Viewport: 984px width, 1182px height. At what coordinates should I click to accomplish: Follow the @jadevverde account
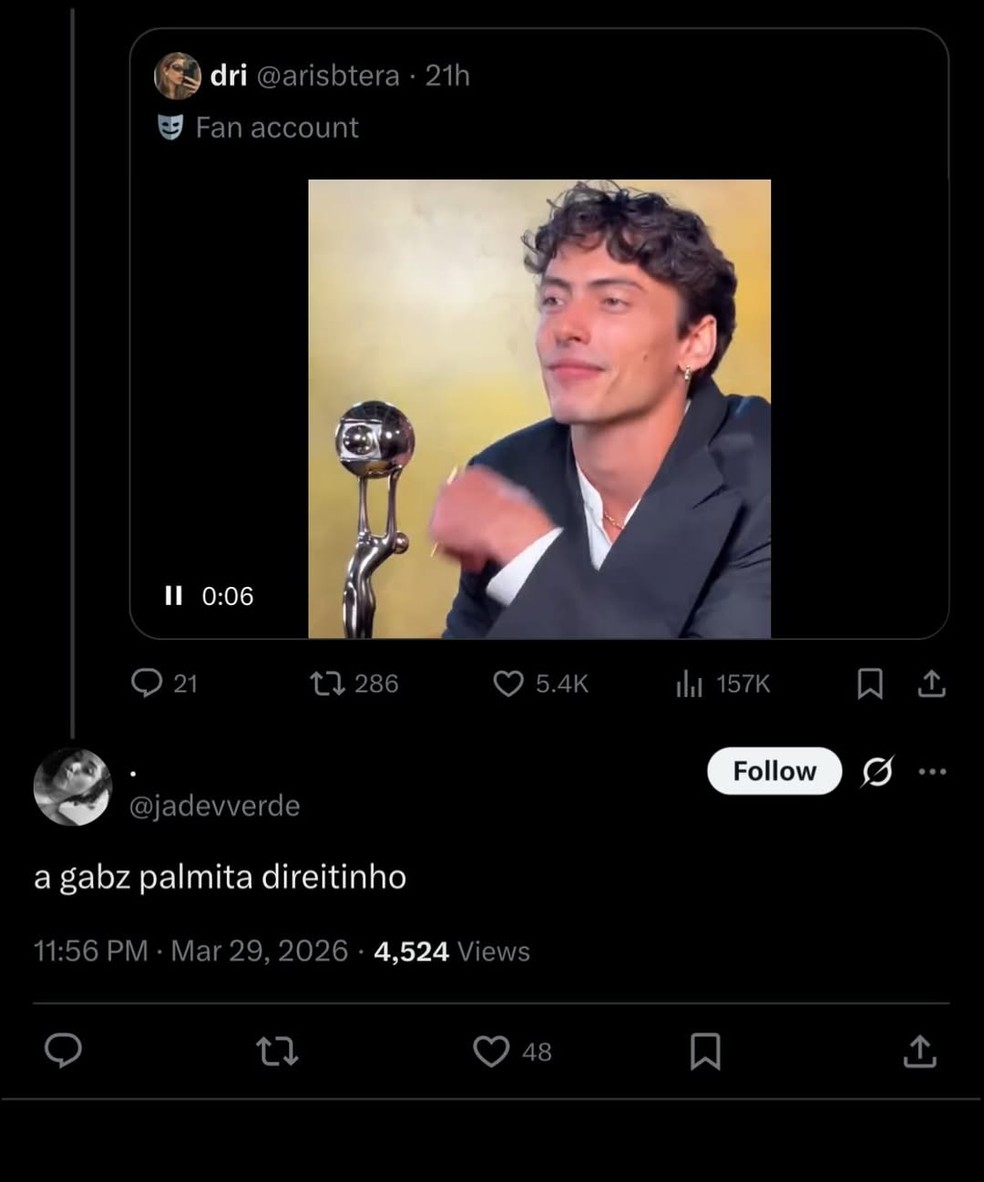[x=774, y=771]
